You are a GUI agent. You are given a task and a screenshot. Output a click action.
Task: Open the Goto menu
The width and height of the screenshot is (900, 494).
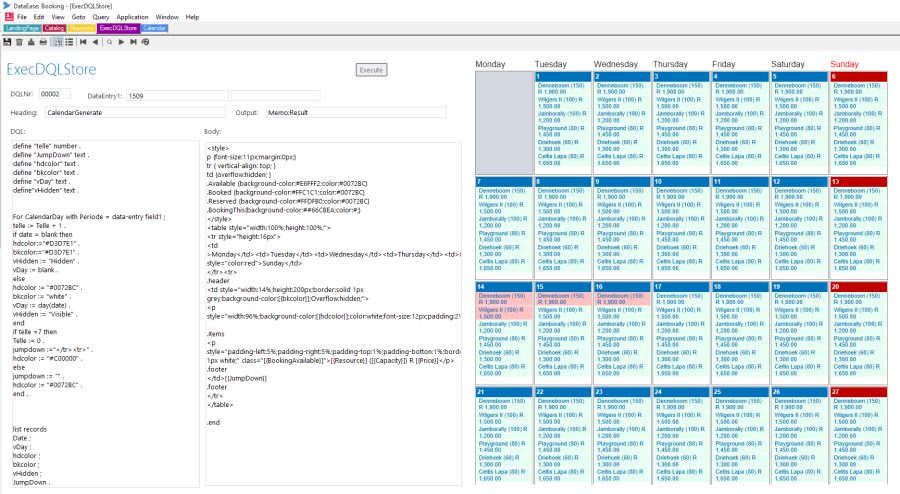coord(79,17)
